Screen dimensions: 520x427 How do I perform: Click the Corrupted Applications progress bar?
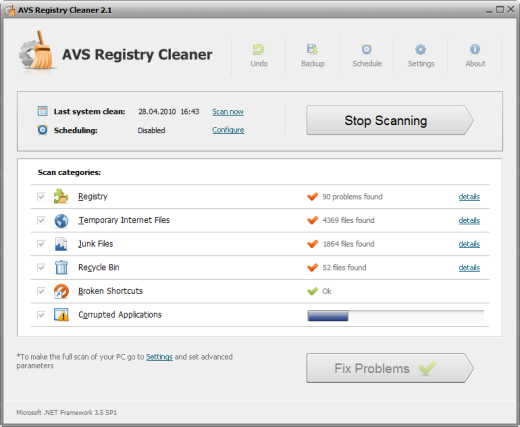[x=396, y=315]
